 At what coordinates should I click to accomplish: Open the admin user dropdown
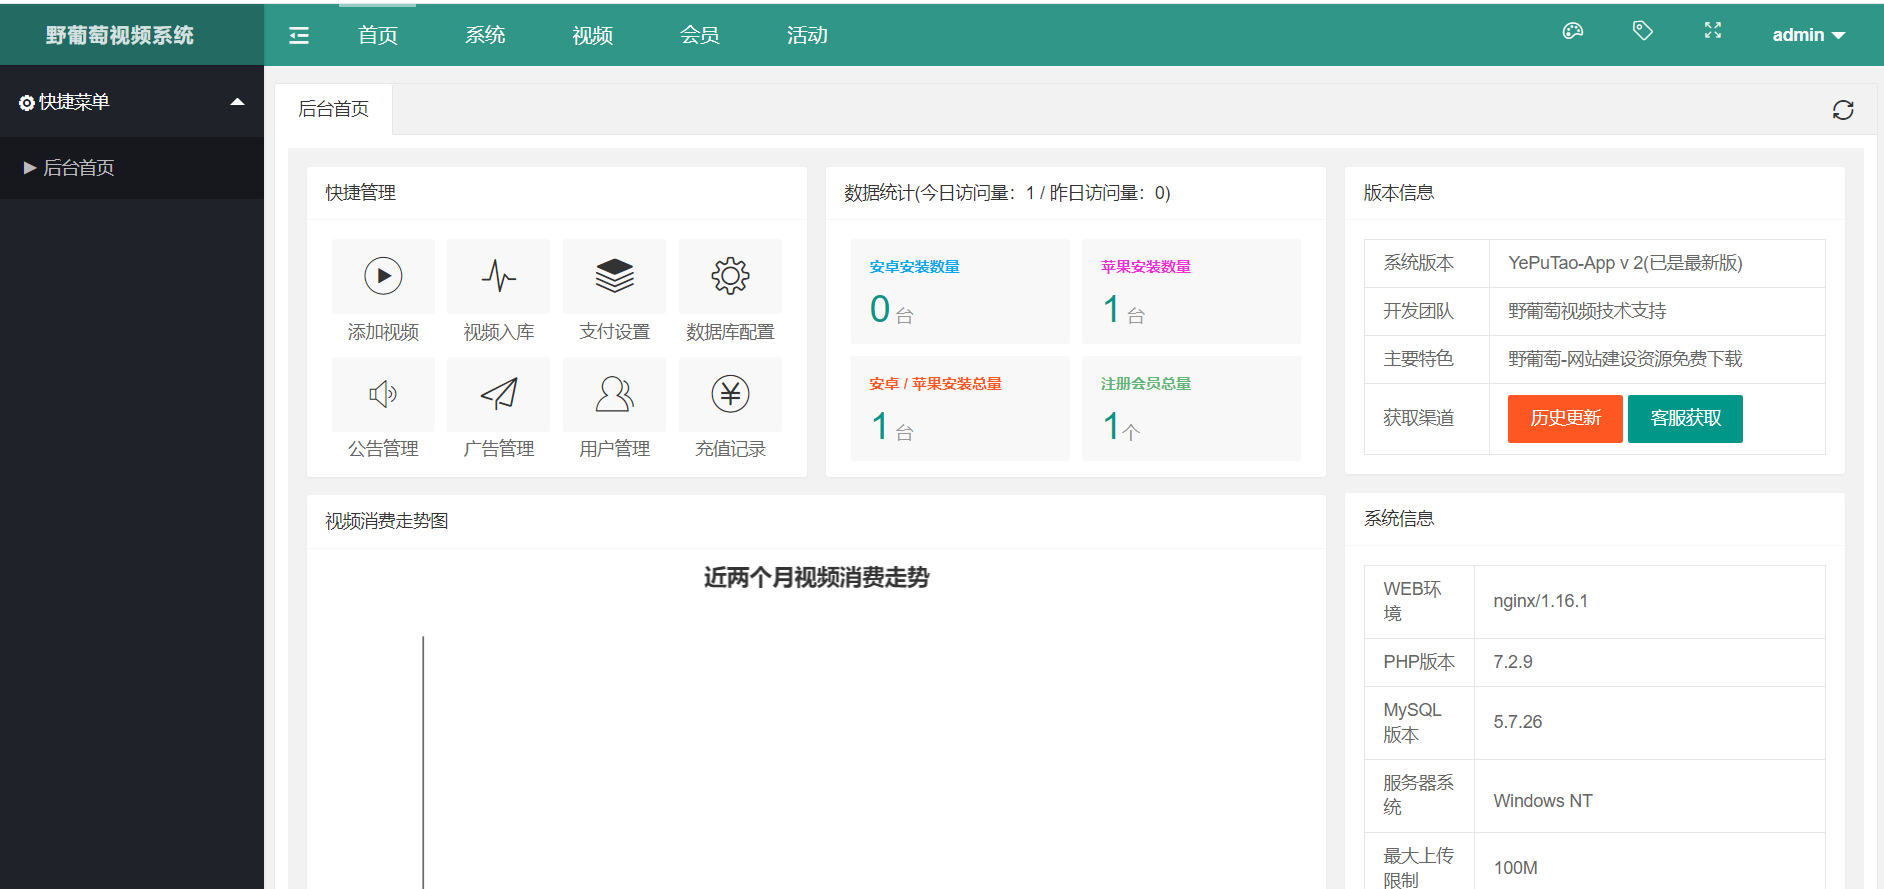[1808, 35]
